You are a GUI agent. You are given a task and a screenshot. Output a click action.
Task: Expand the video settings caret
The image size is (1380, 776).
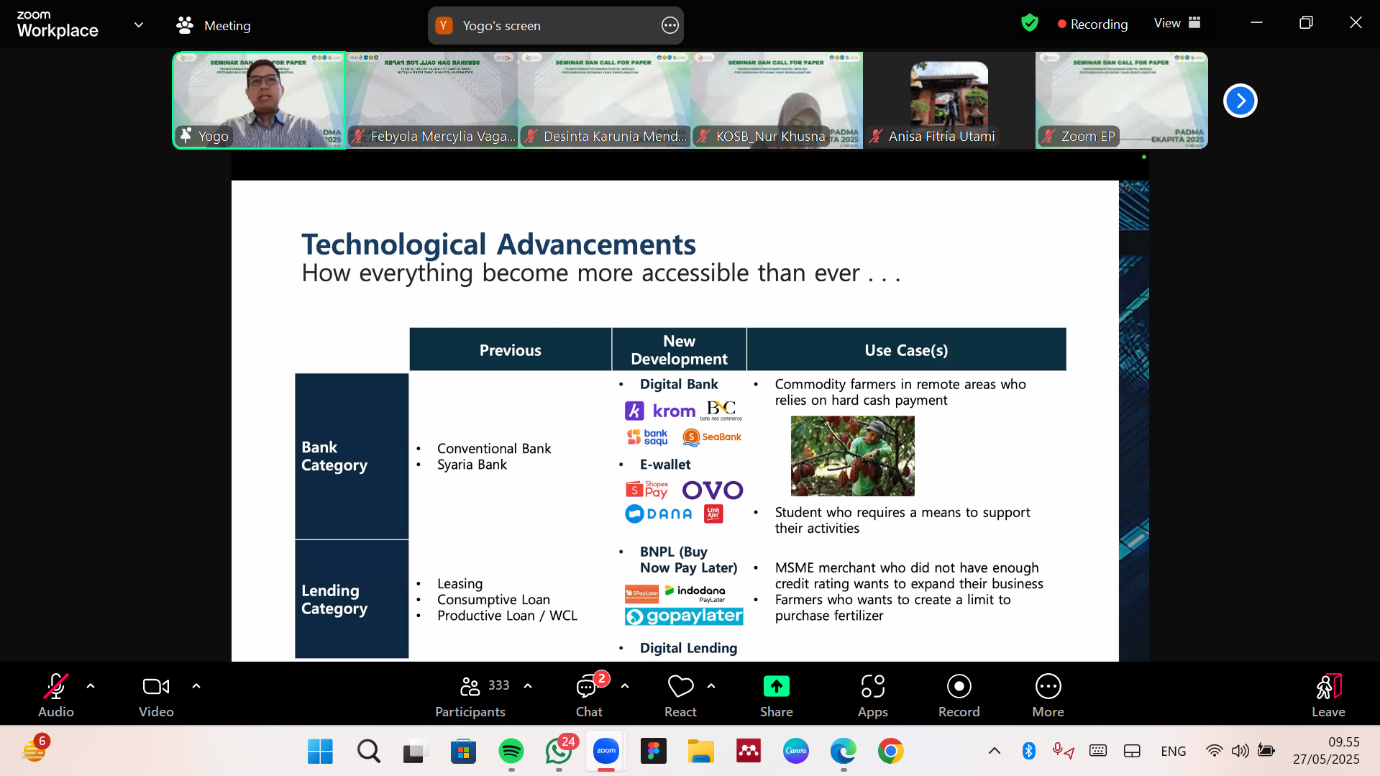pyautogui.click(x=196, y=686)
